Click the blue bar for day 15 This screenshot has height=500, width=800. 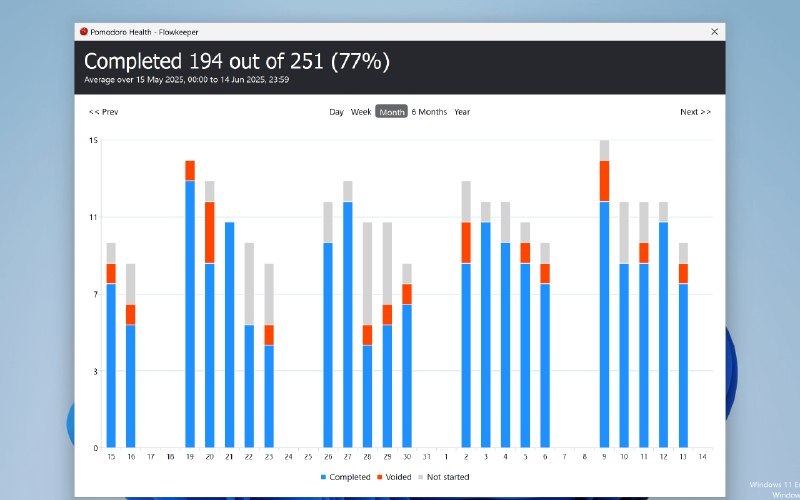(x=111, y=365)
